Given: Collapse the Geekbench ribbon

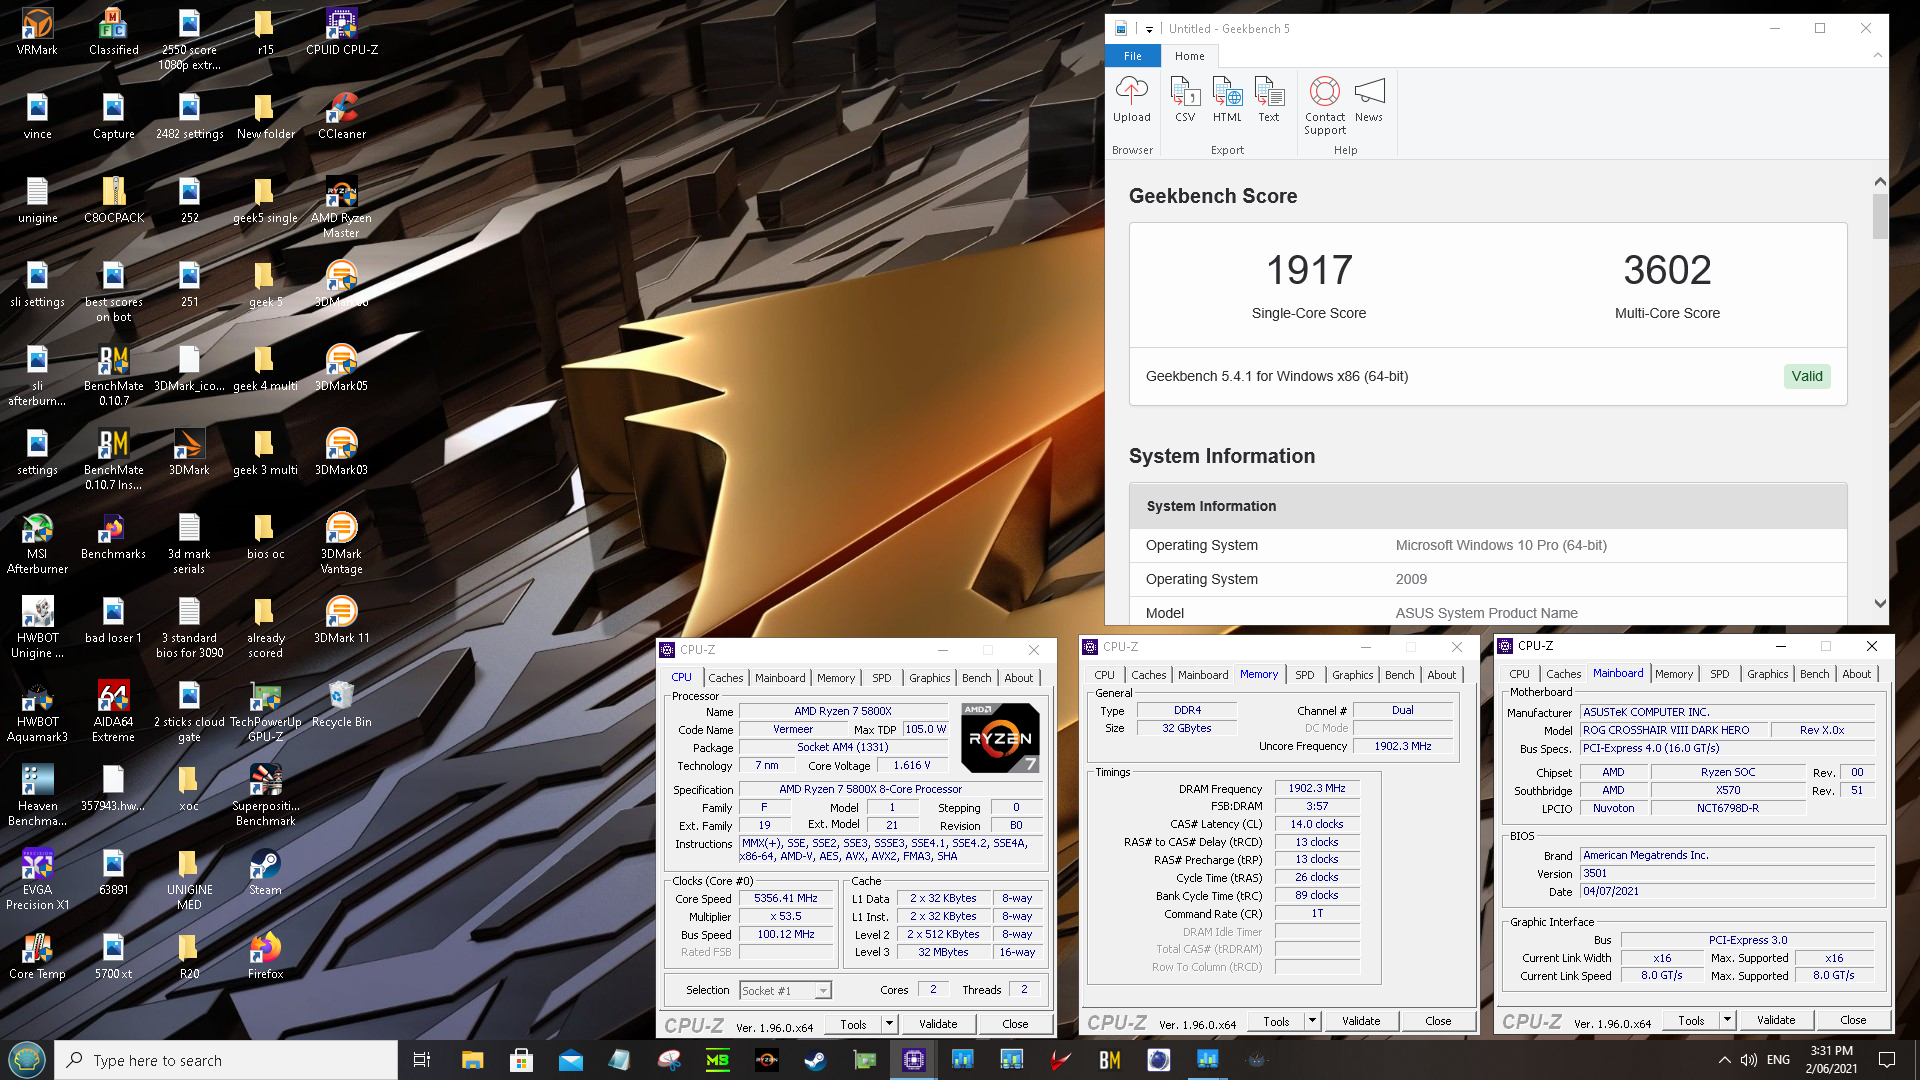Looking at the screenshot, I should click(1877, 56).
